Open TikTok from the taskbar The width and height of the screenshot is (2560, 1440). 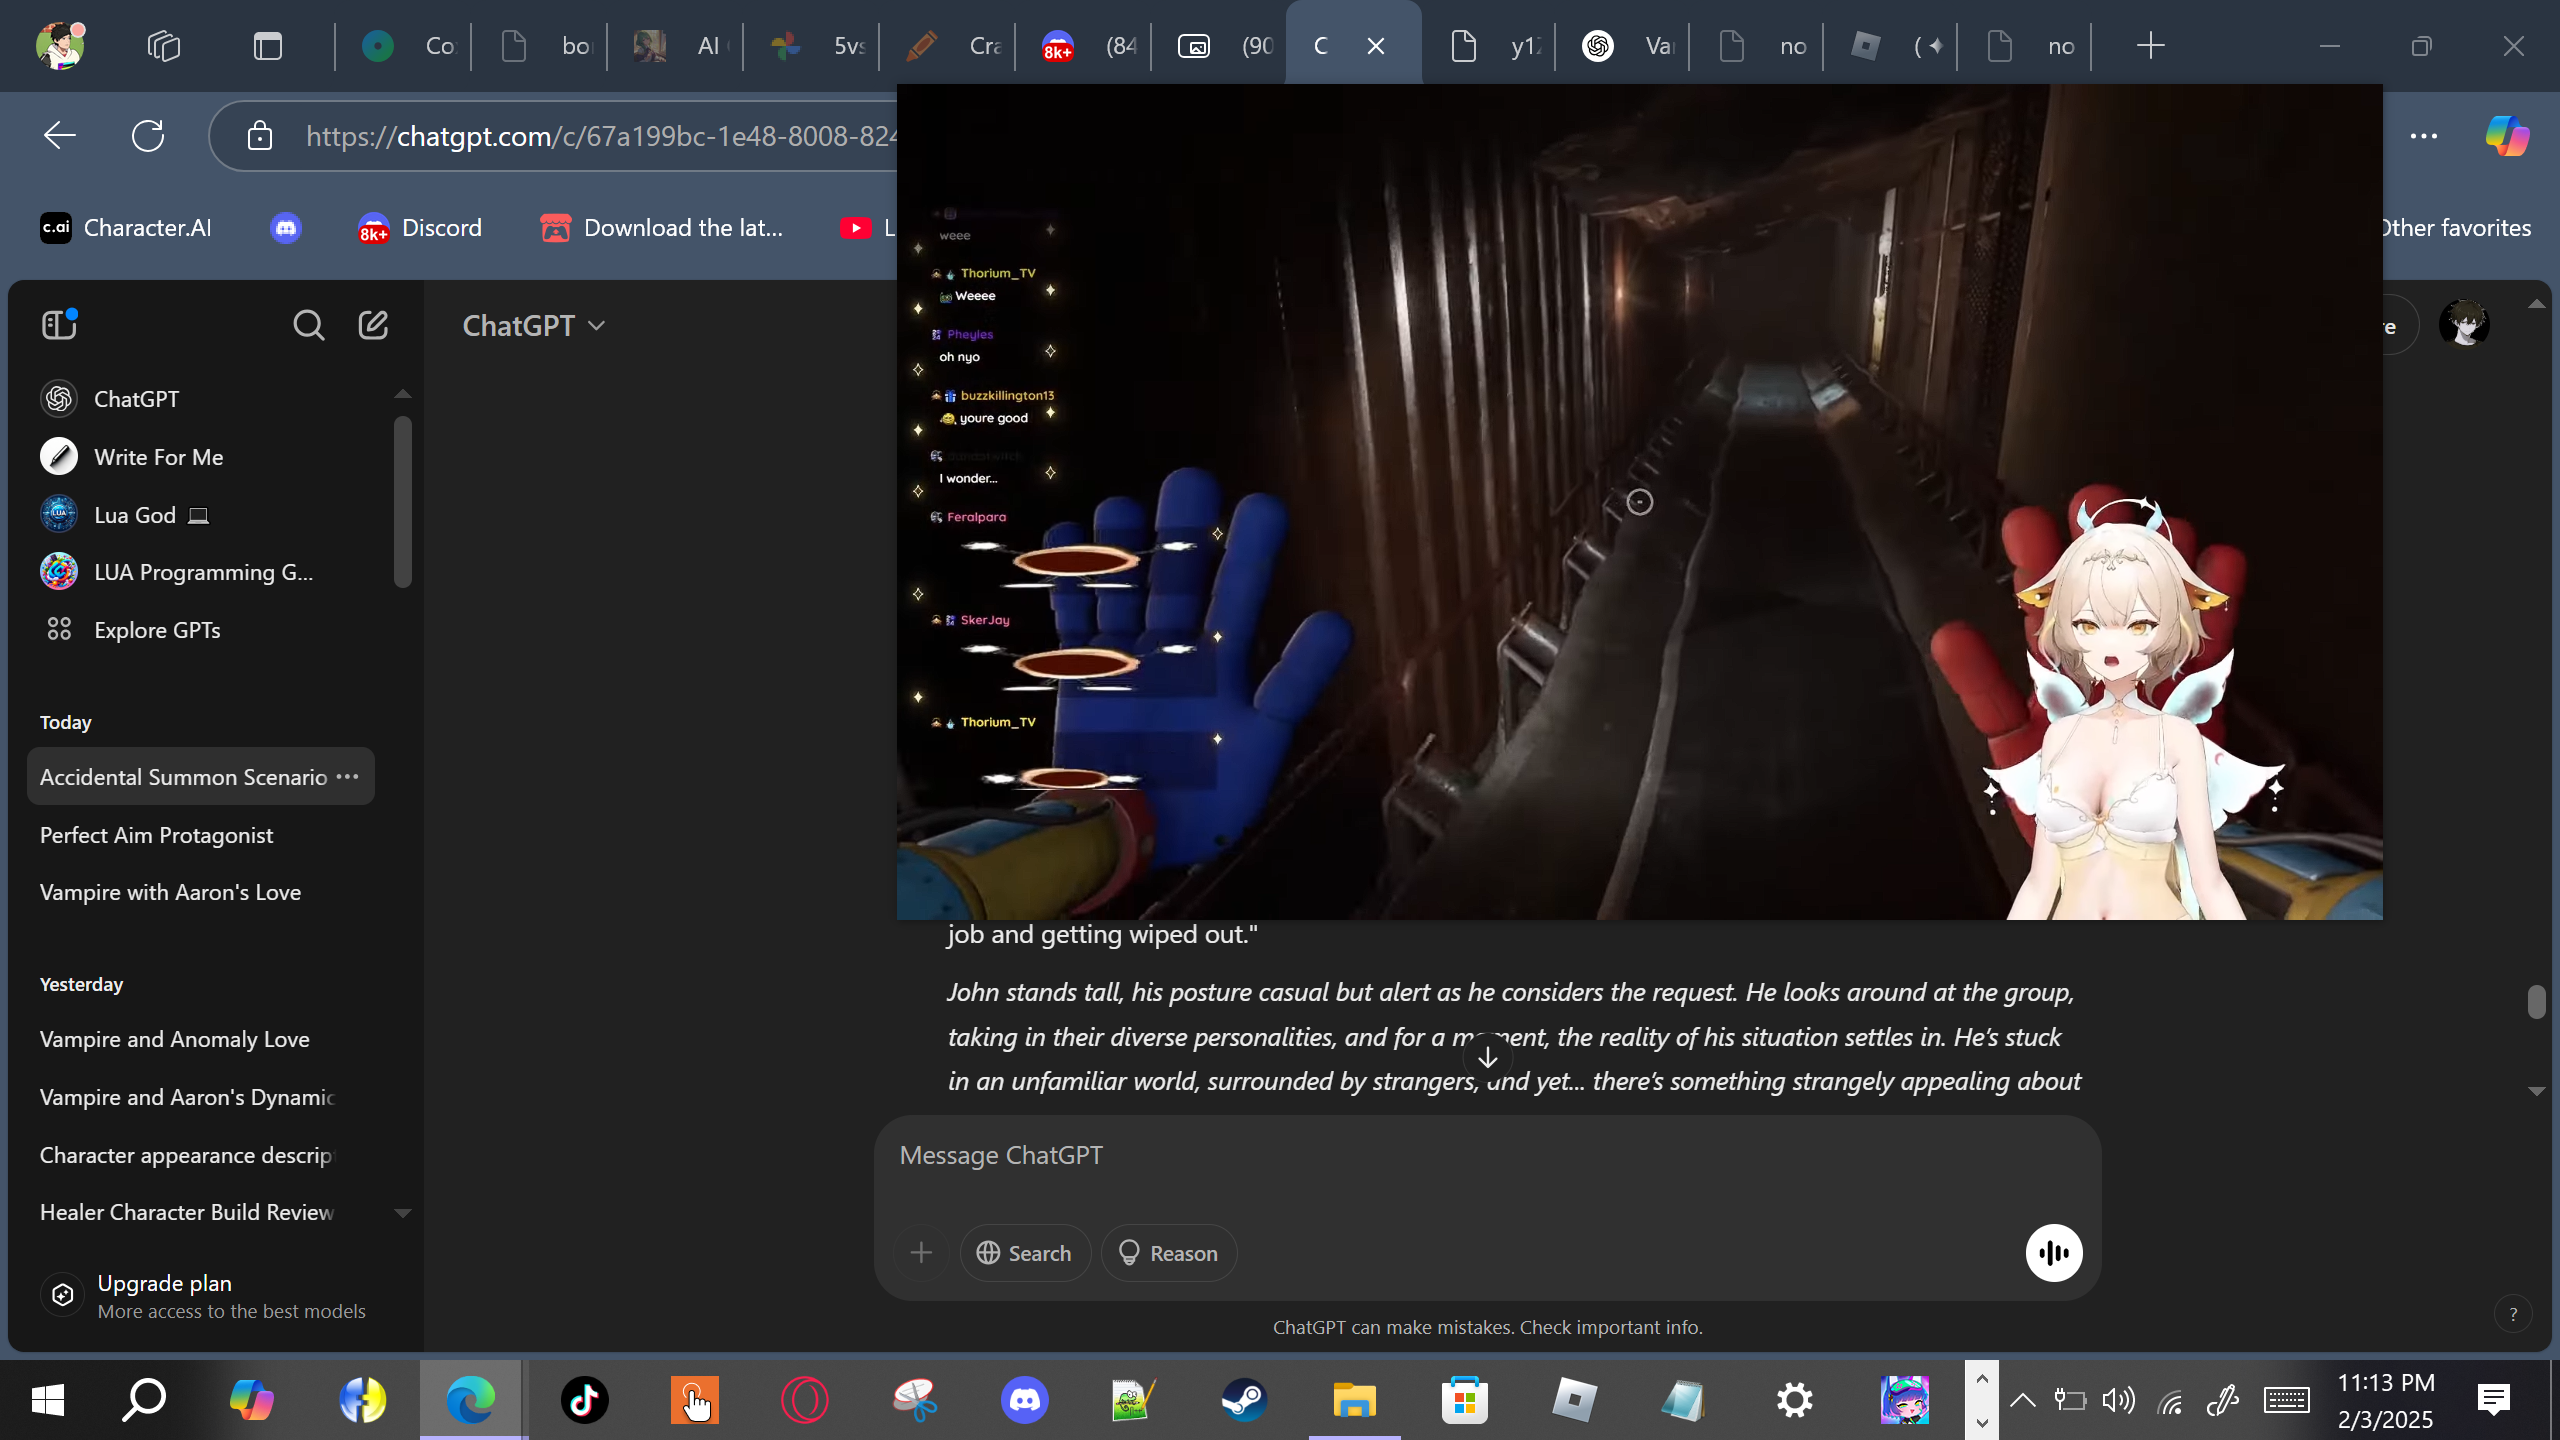[x=585, y=1400]
